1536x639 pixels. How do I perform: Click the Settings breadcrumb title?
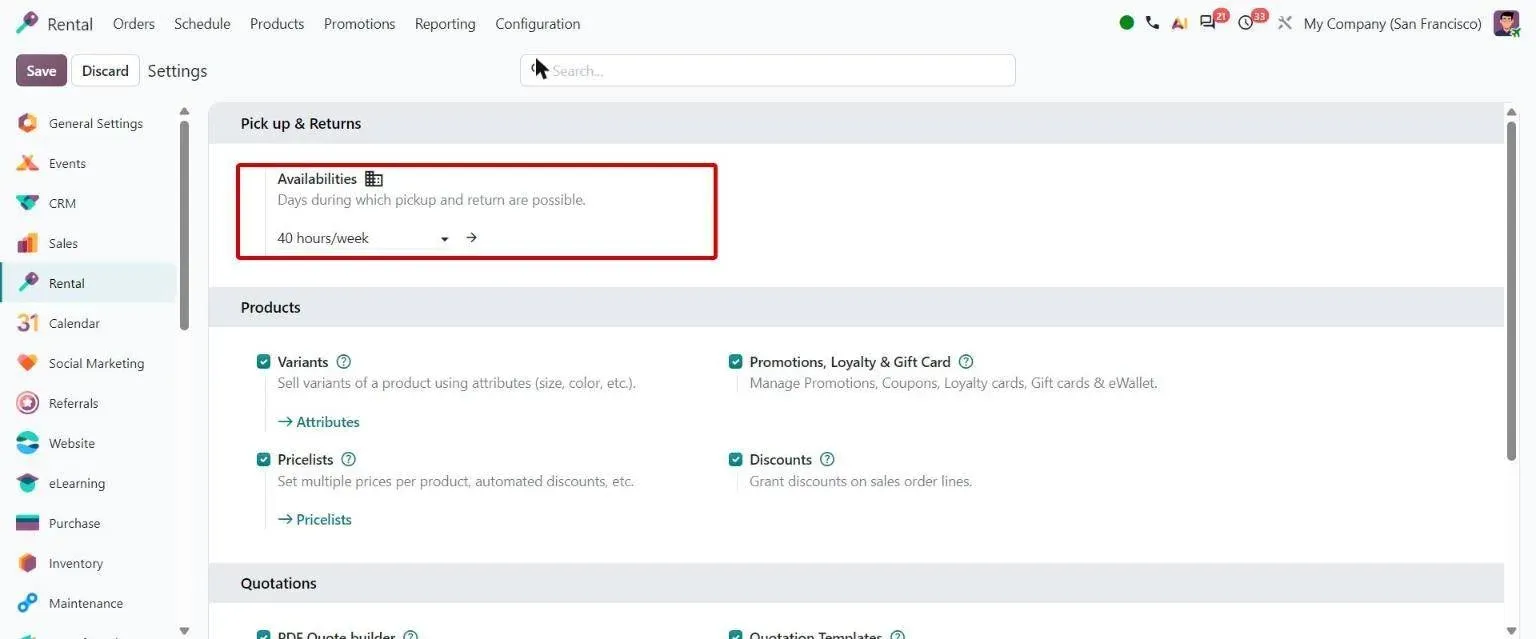tap(177, 71)
